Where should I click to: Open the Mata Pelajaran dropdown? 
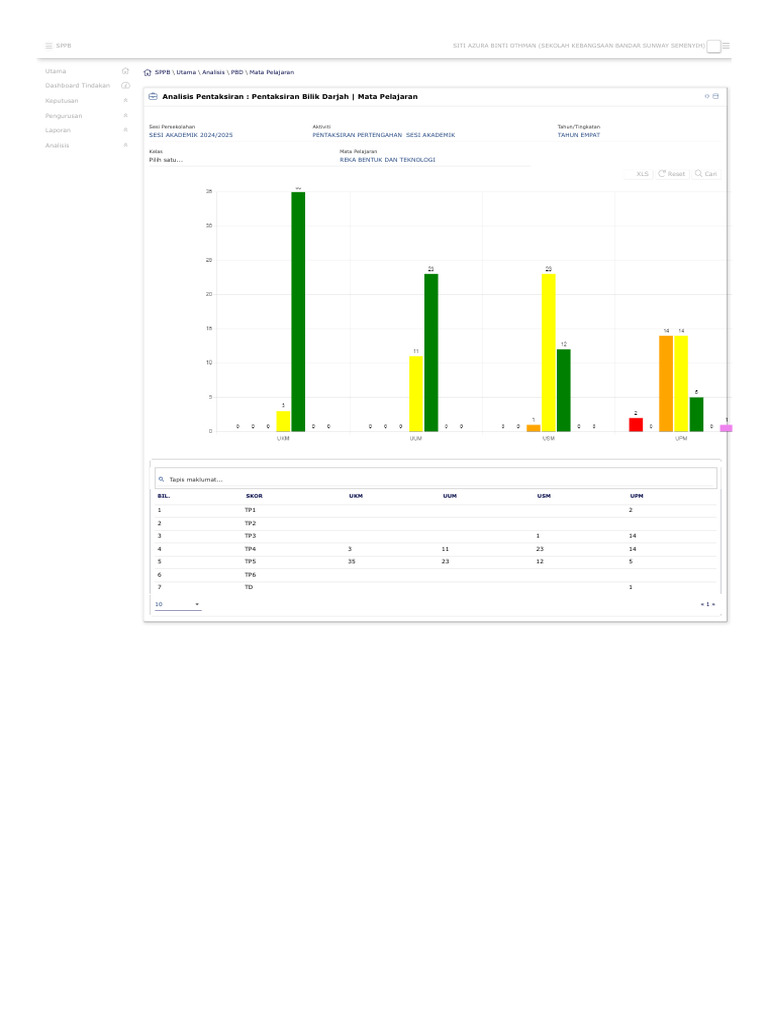[x=434, y=159]
